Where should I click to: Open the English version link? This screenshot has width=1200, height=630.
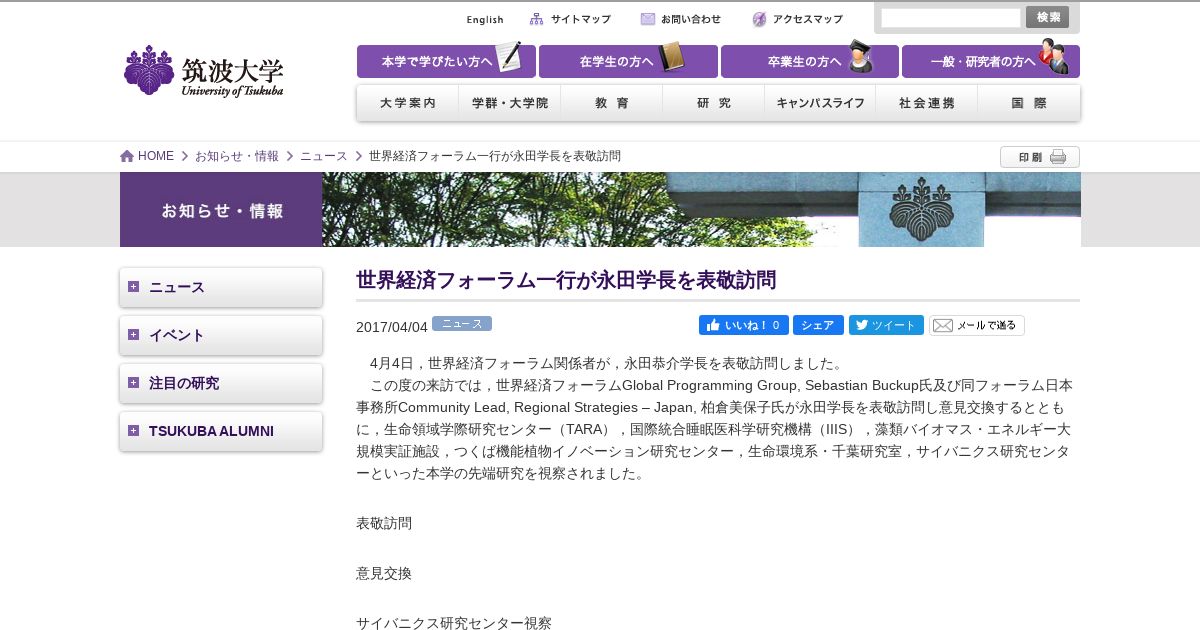pyautogui.click(x=485, y=19)
